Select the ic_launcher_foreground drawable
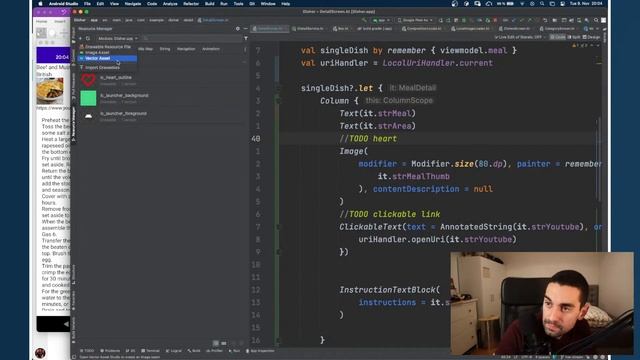Image resolution: width=640 pixels, height=360 pixels. [162, 116]
